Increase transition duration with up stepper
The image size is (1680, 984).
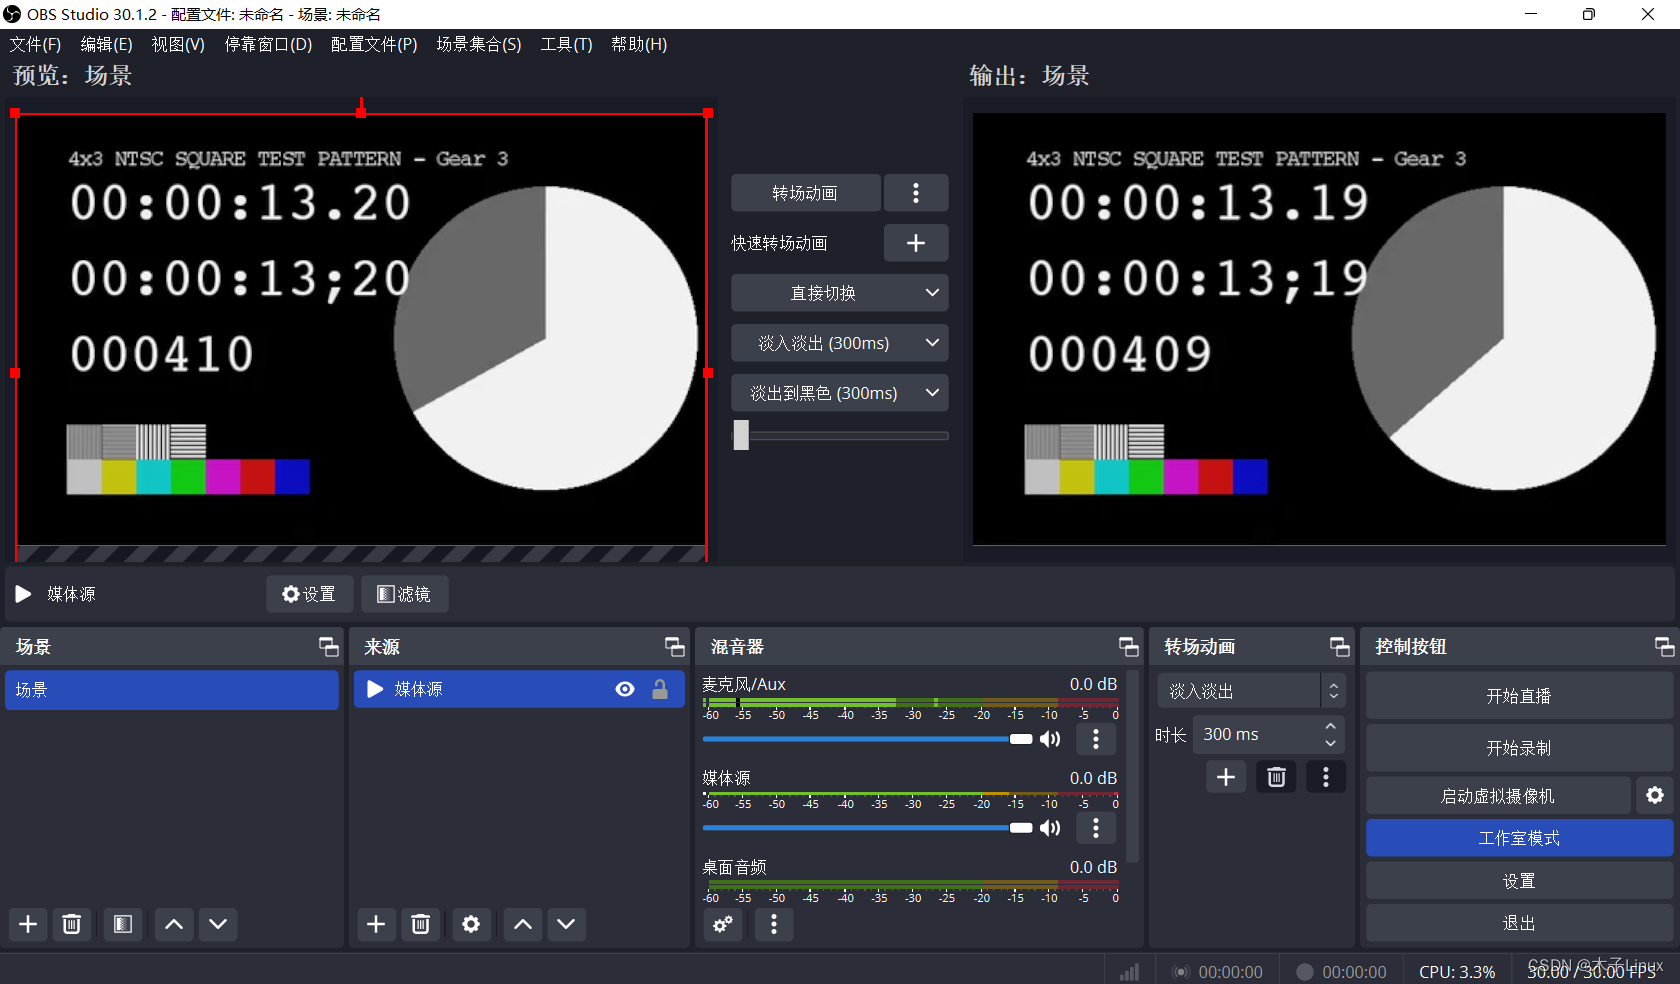point(1331,726)
